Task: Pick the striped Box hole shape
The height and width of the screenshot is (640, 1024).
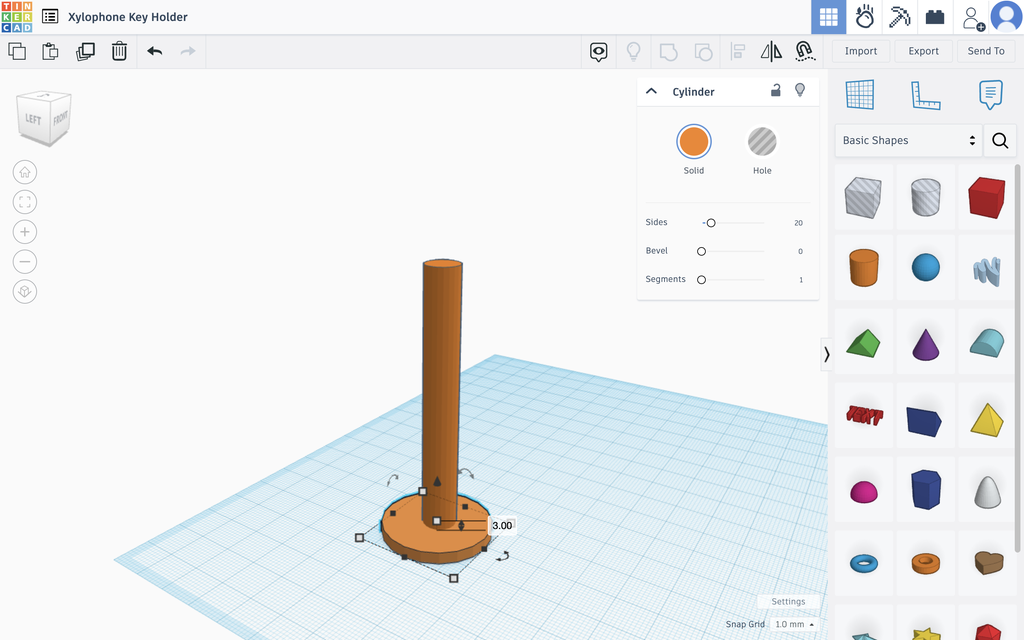Action: tap(863, 197)
